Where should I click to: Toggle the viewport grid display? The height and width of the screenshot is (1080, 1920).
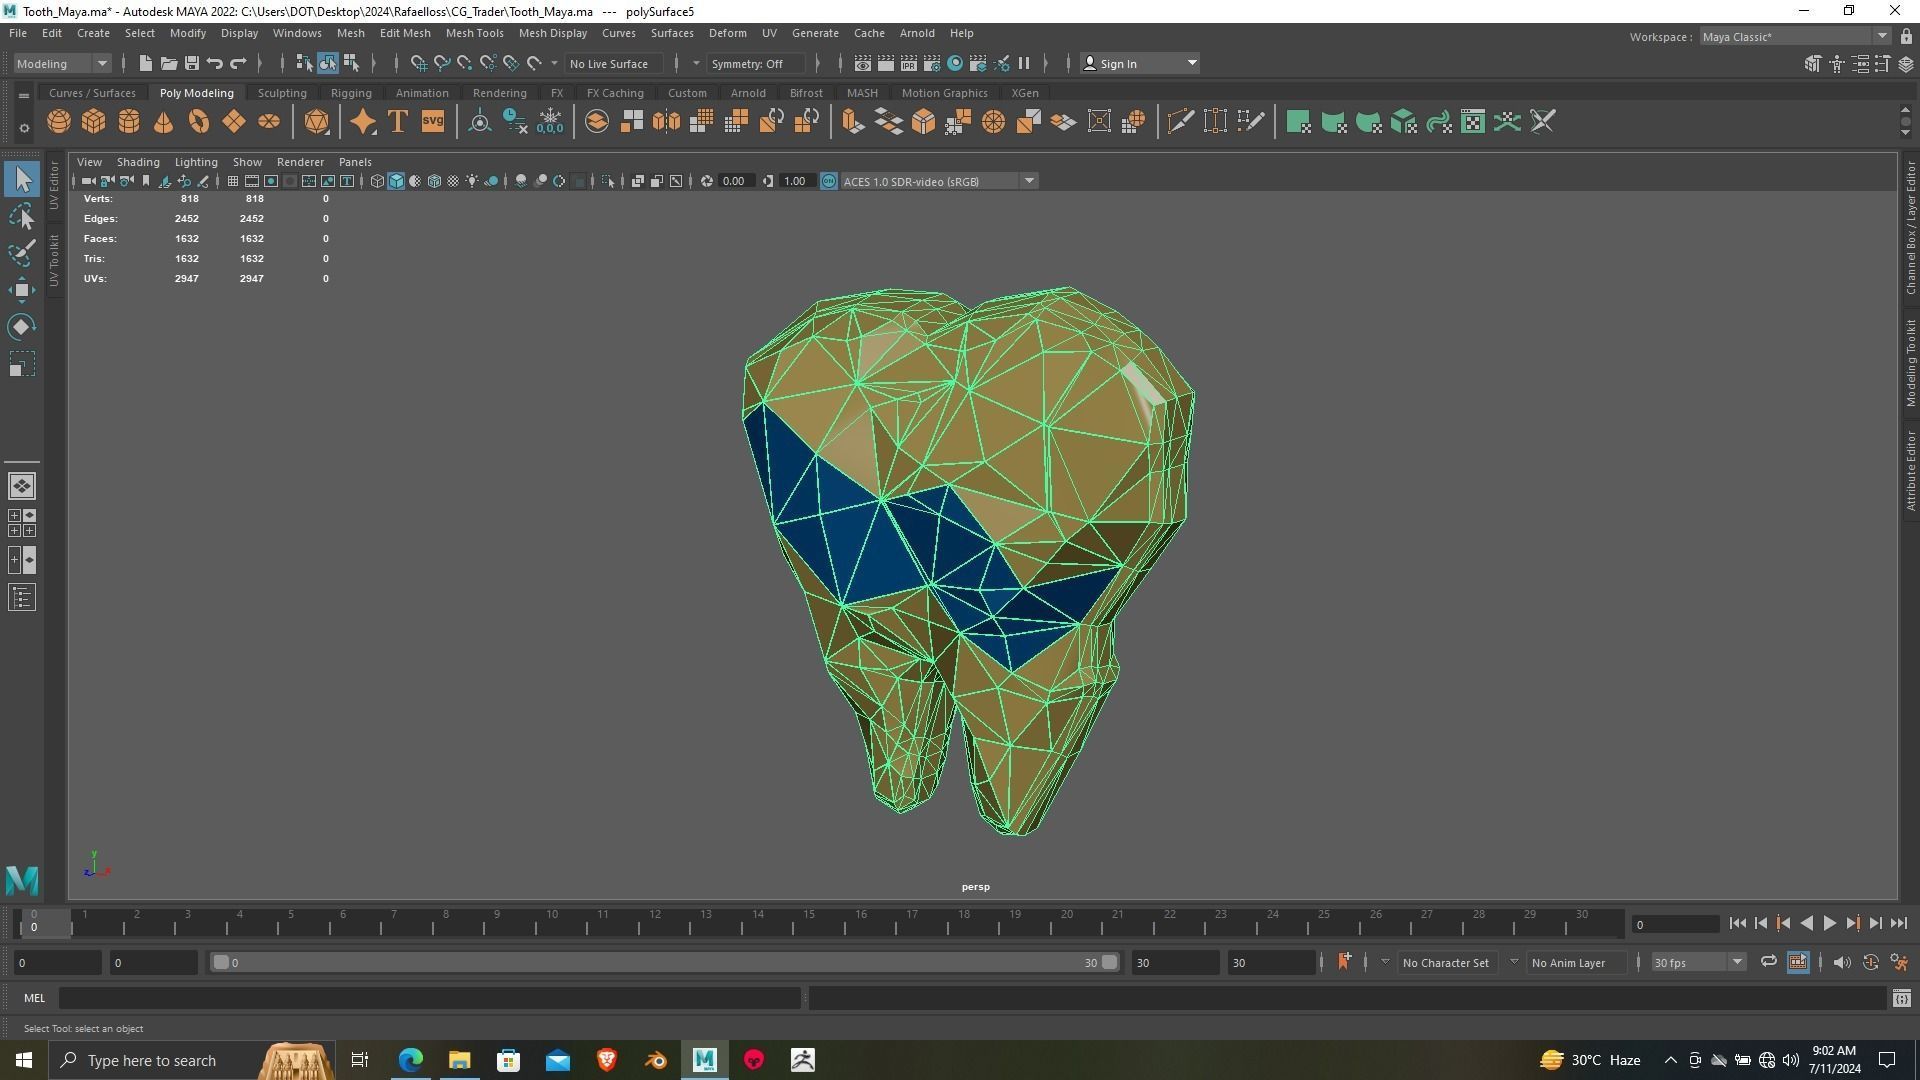click(x=232, y=181)
